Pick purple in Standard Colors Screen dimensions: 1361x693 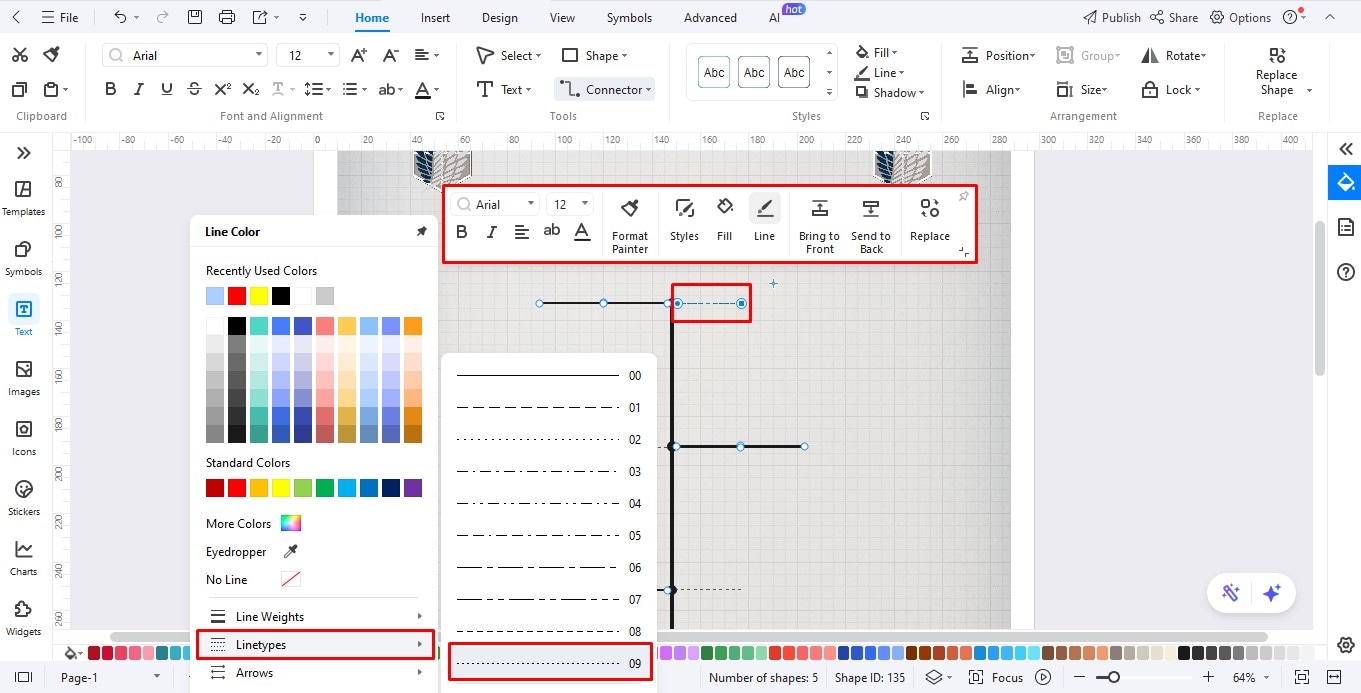(x=413, y=488)
